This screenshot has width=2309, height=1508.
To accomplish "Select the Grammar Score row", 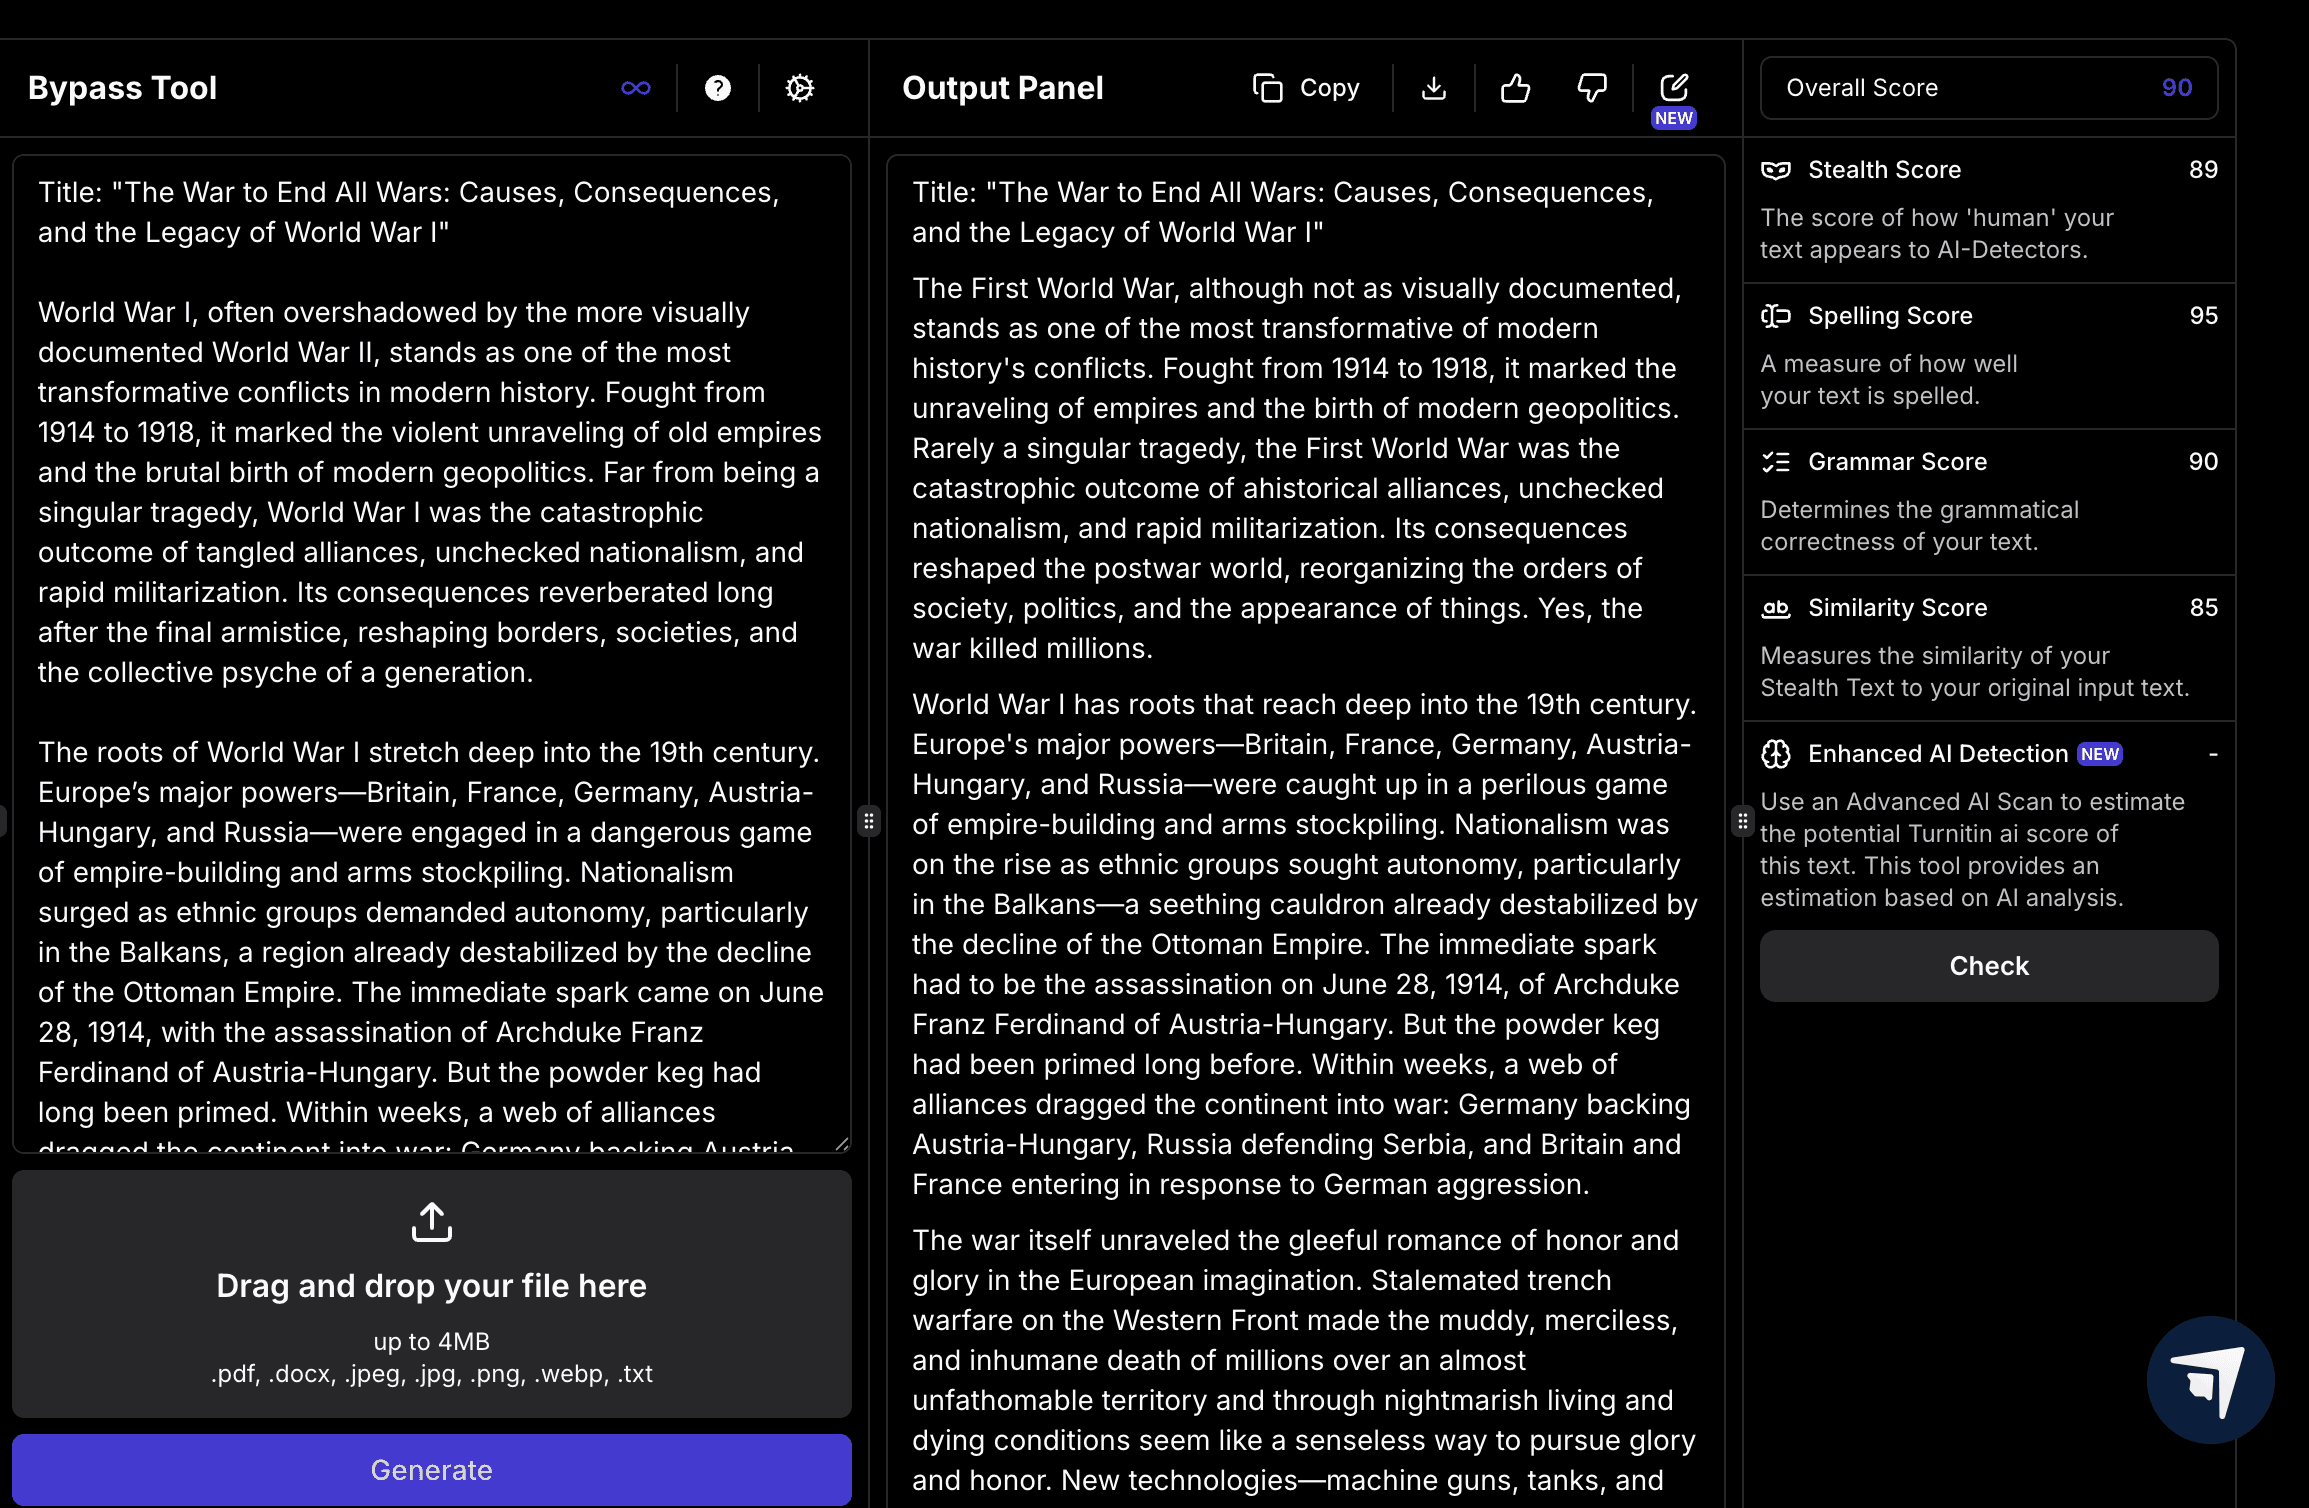I will coord(1988,501).
